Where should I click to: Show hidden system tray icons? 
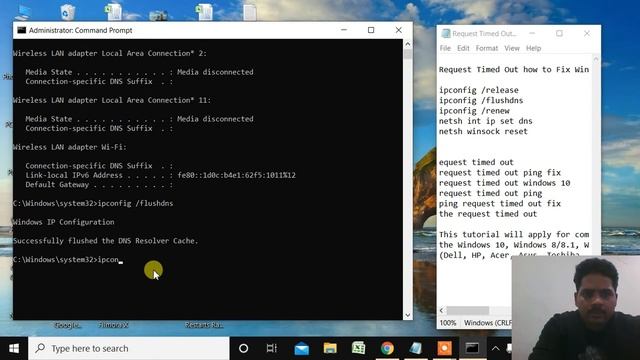pyautogui.click(x=496, y=348)
